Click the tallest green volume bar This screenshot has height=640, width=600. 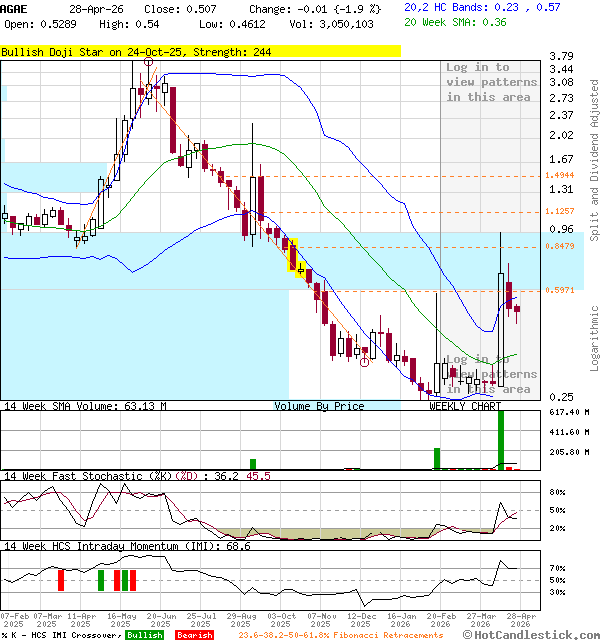point(502,438)
